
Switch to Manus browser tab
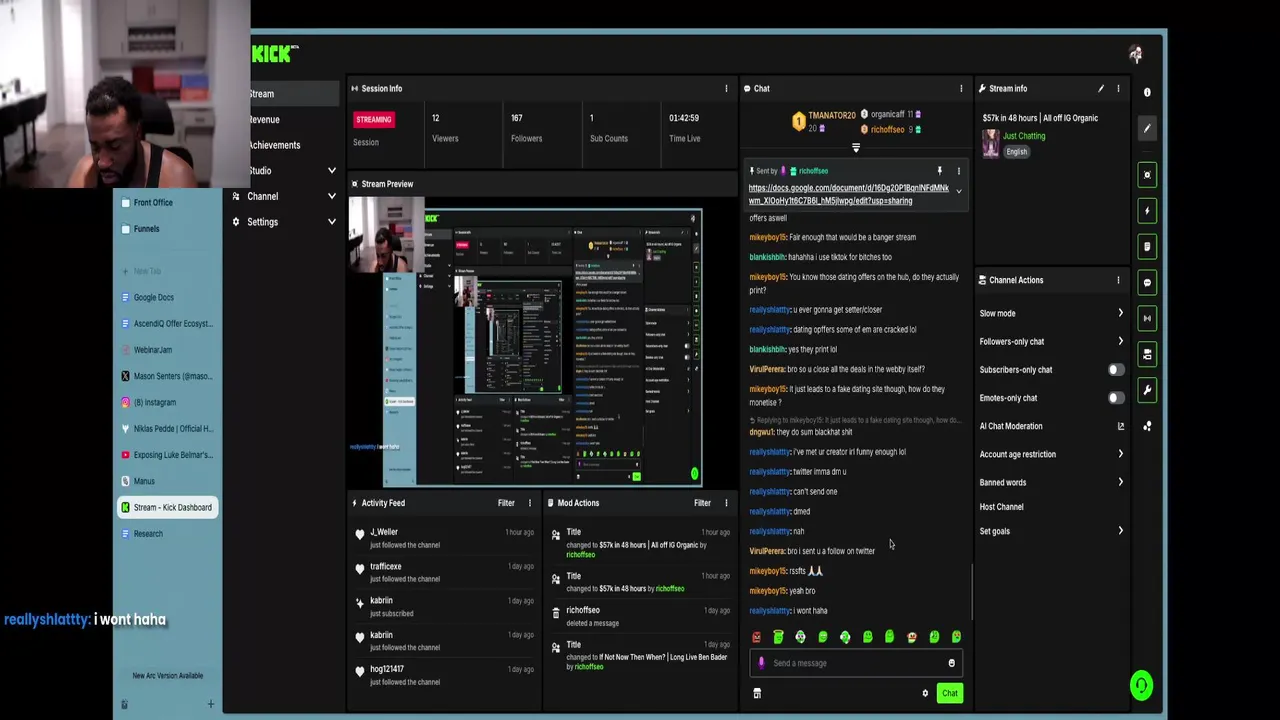pyautogui.click(x=167, y=481)
